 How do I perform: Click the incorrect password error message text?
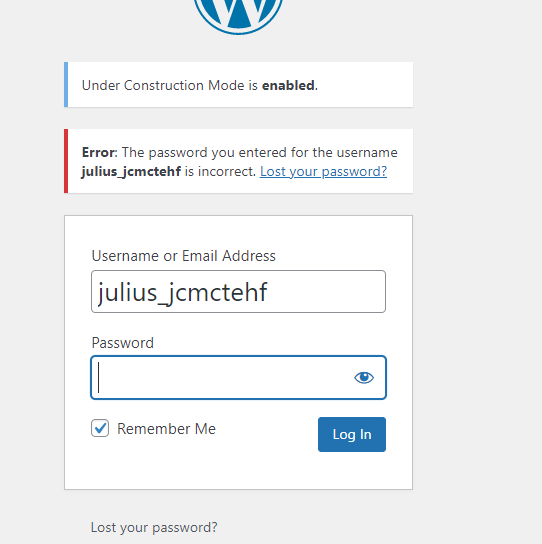tap(239, 162)
